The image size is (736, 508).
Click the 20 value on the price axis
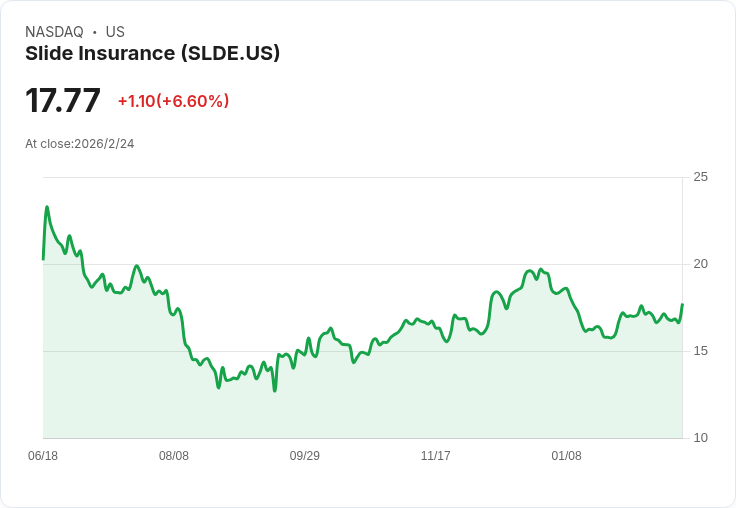tap(700, 264)
